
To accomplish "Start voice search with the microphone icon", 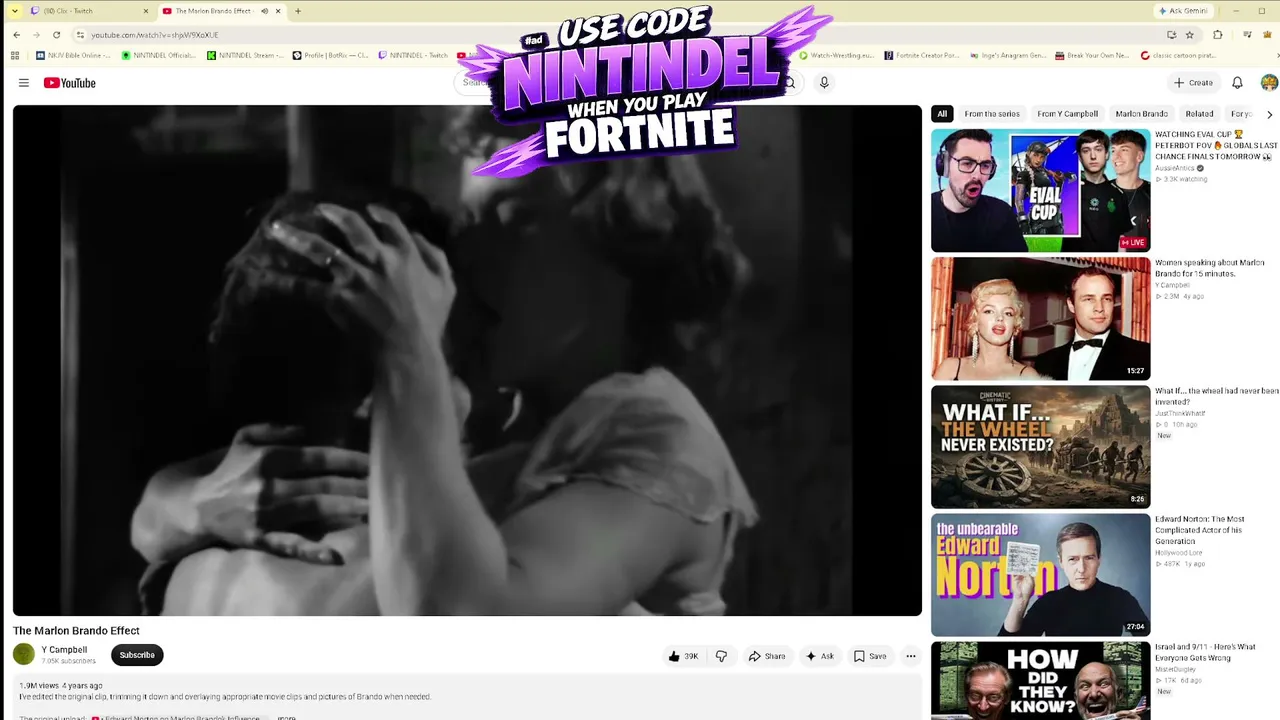I will (824, 83).
